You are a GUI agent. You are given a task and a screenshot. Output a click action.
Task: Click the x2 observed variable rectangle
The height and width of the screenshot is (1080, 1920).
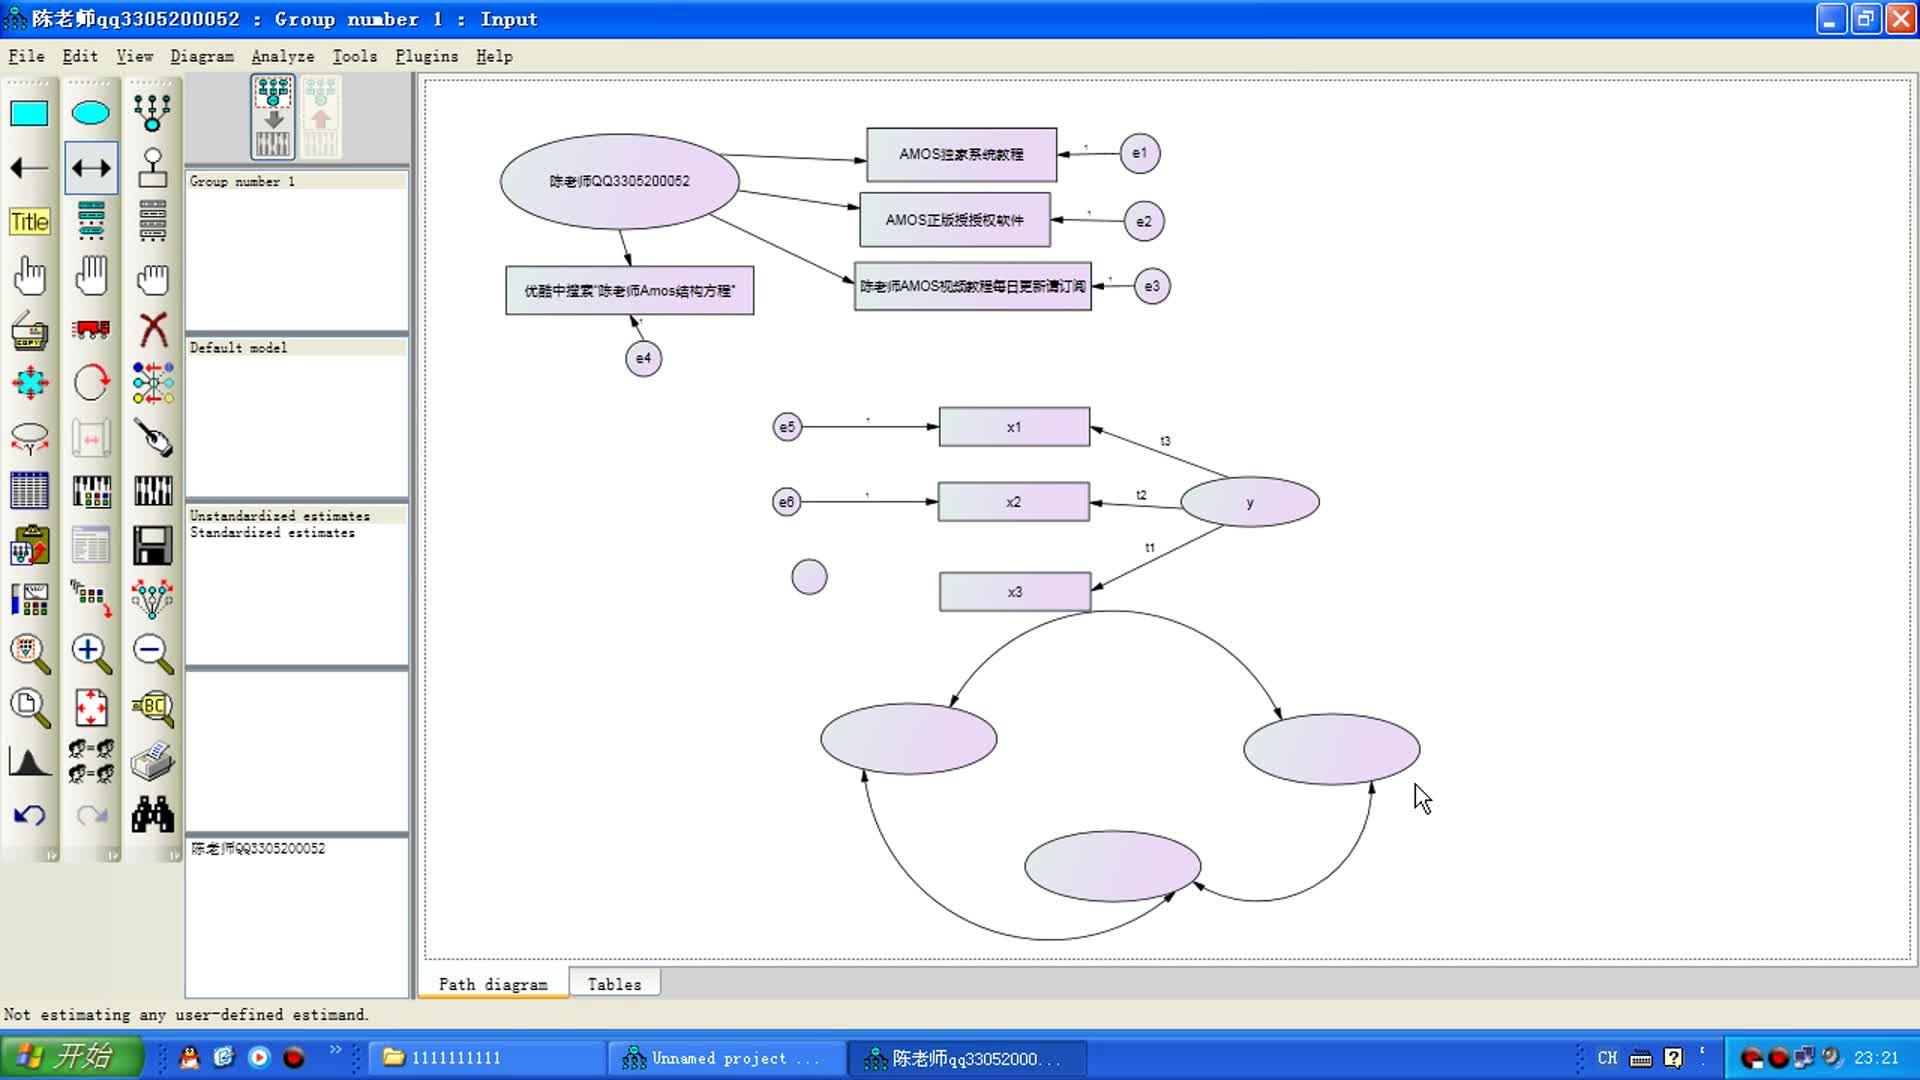[x=1013, y=502]
